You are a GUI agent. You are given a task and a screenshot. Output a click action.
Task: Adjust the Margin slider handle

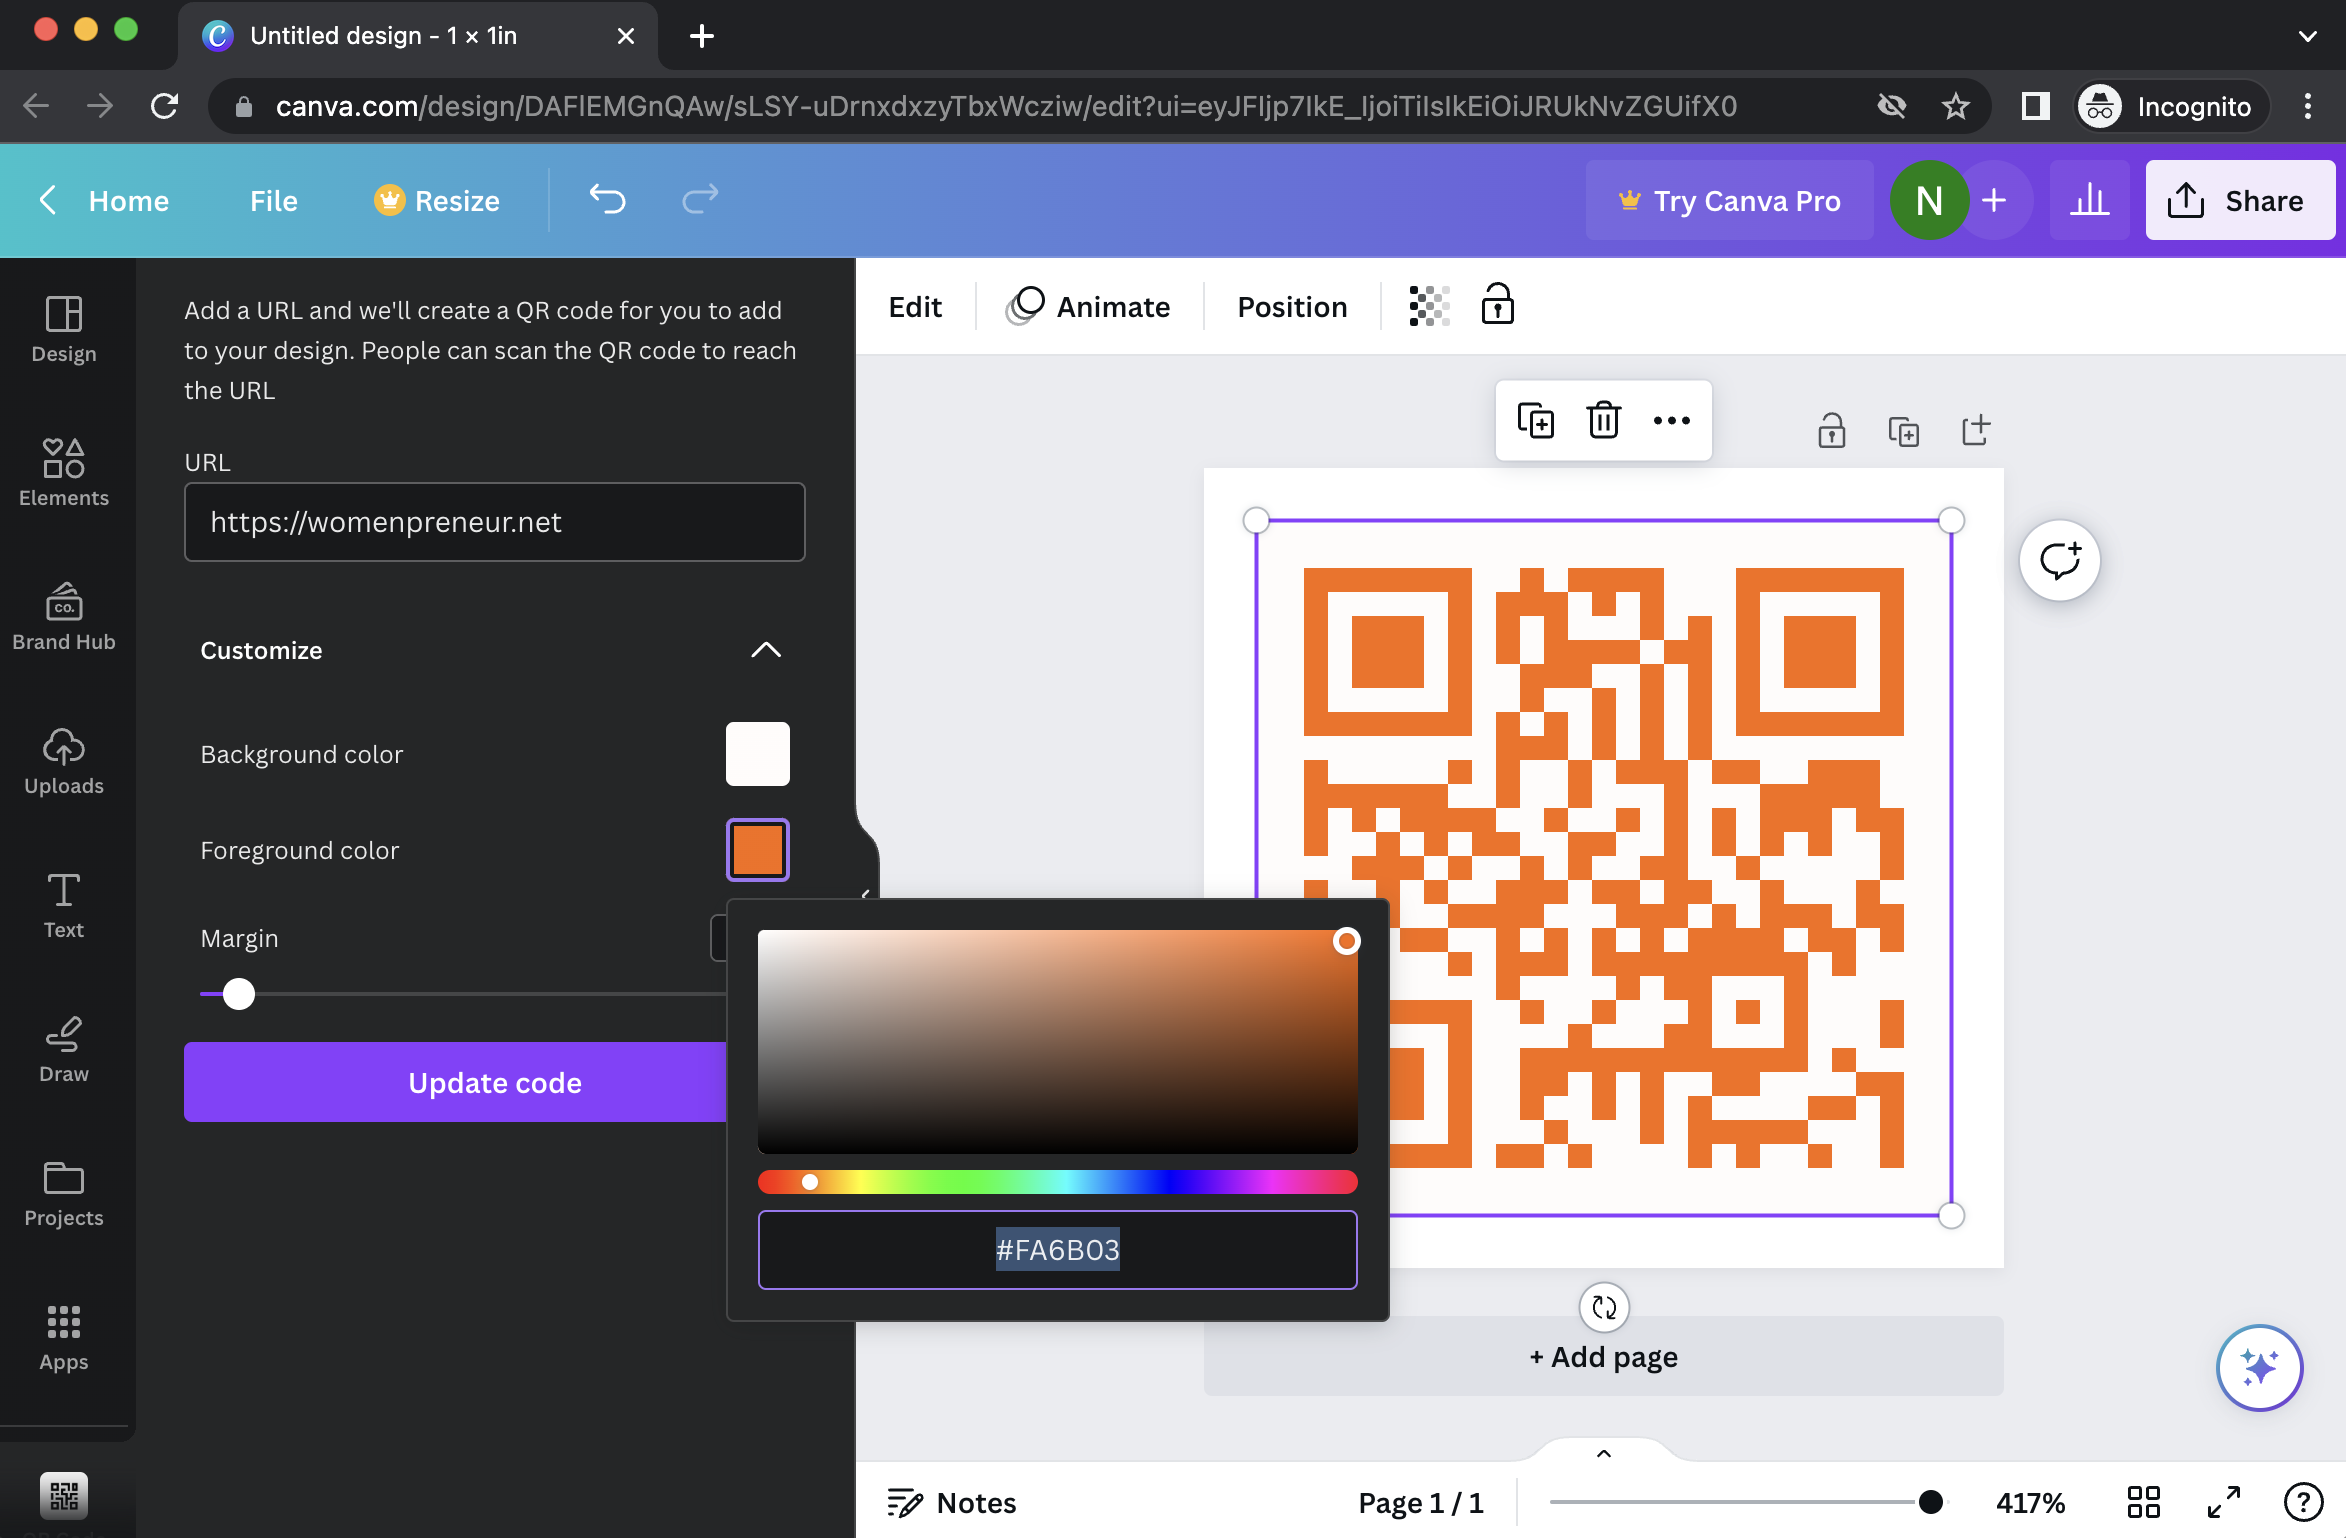pyautogui.click(x=238, y=994)
